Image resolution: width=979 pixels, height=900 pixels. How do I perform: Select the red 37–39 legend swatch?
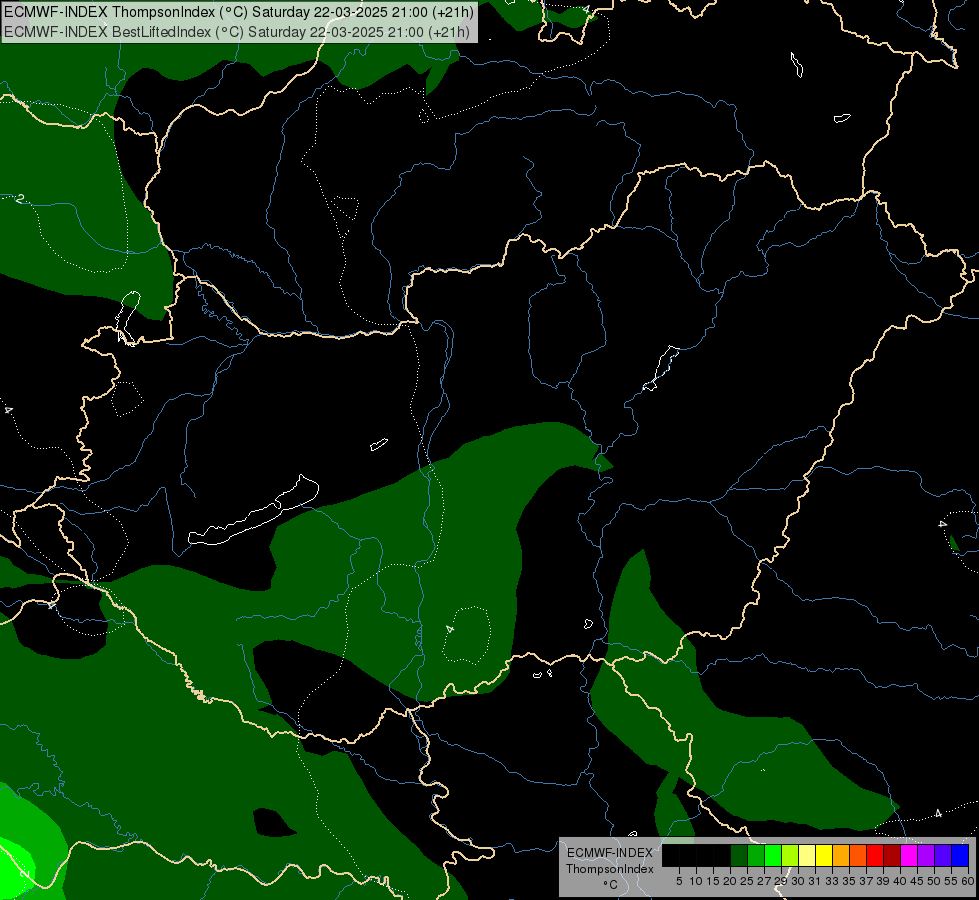click(x=875, y=855)
